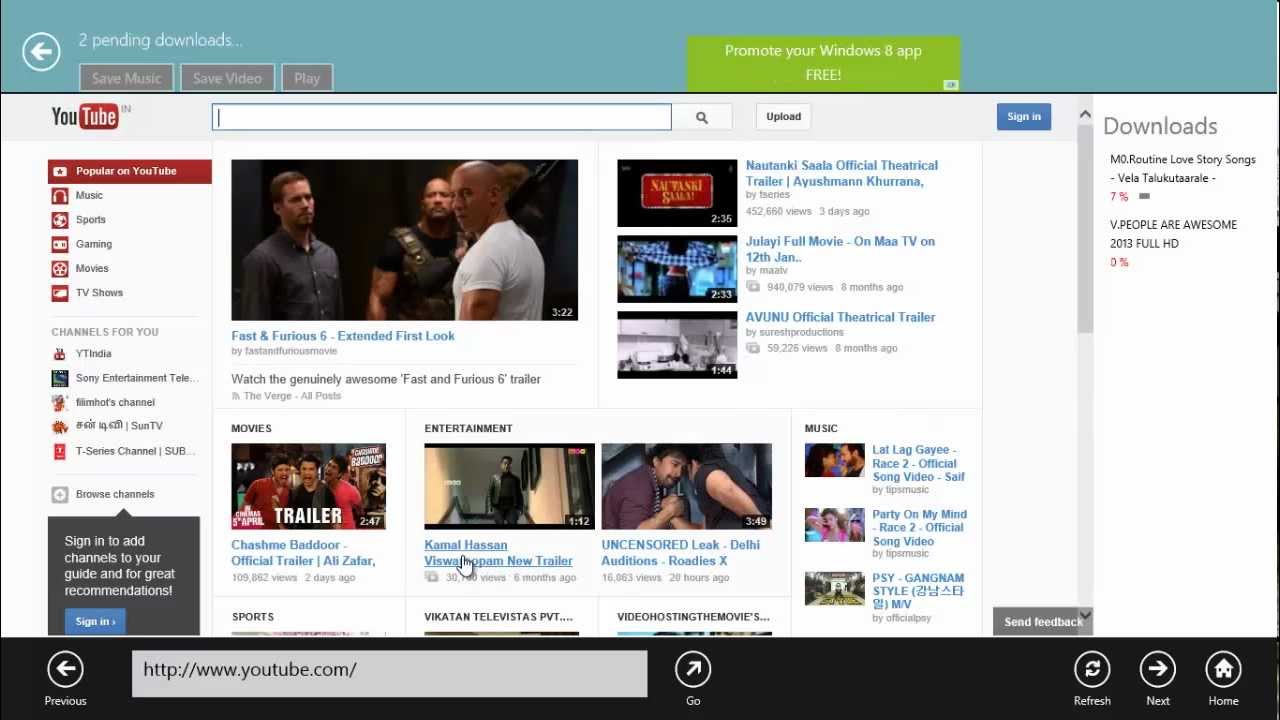Click the YTIndia channel icon
The height and width of the screenshot is (720, 1280).
pyautogui.click(x=60, y=354)
